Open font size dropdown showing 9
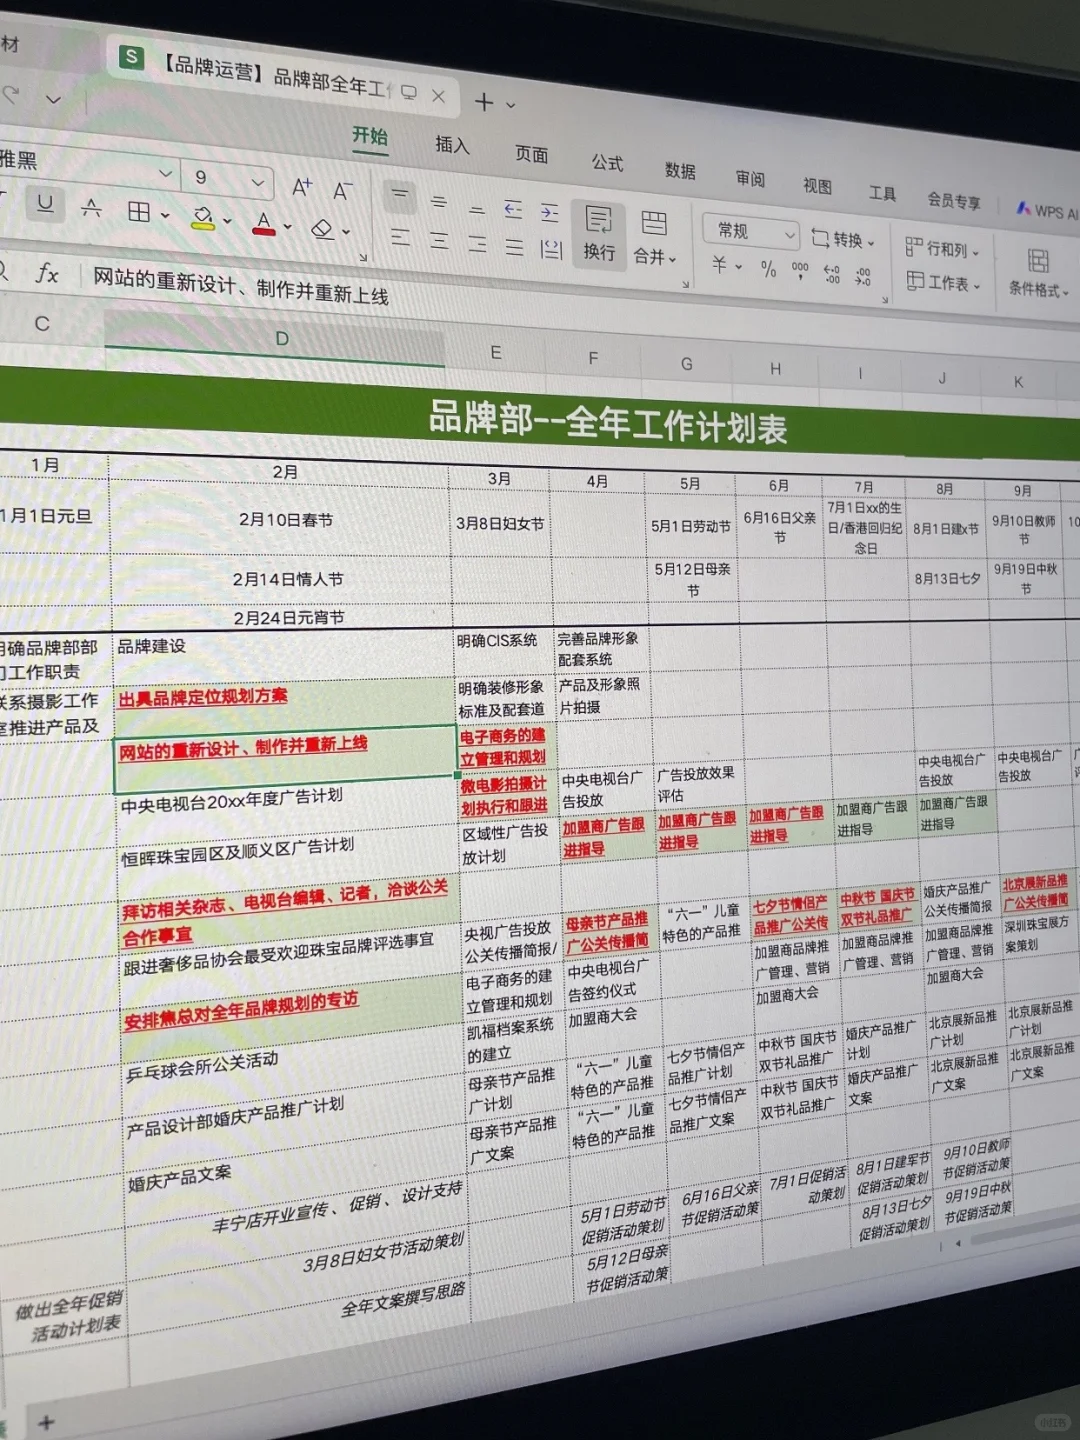 click(258, 182)
